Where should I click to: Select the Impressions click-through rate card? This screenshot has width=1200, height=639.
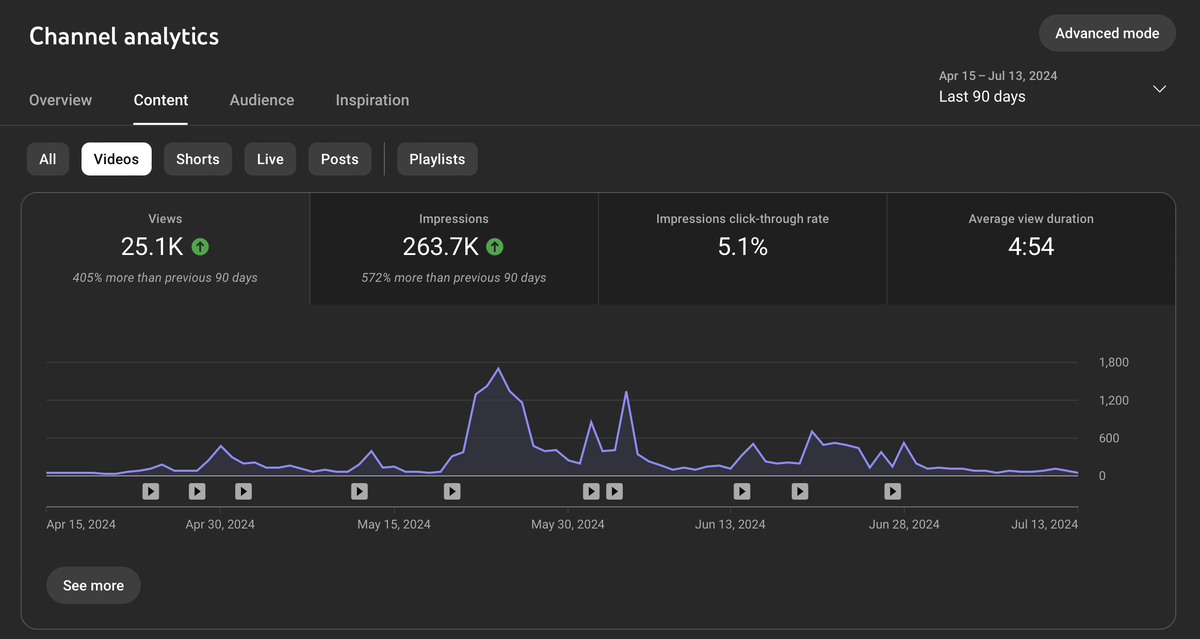pyautogui.click(x=742, y=249)
